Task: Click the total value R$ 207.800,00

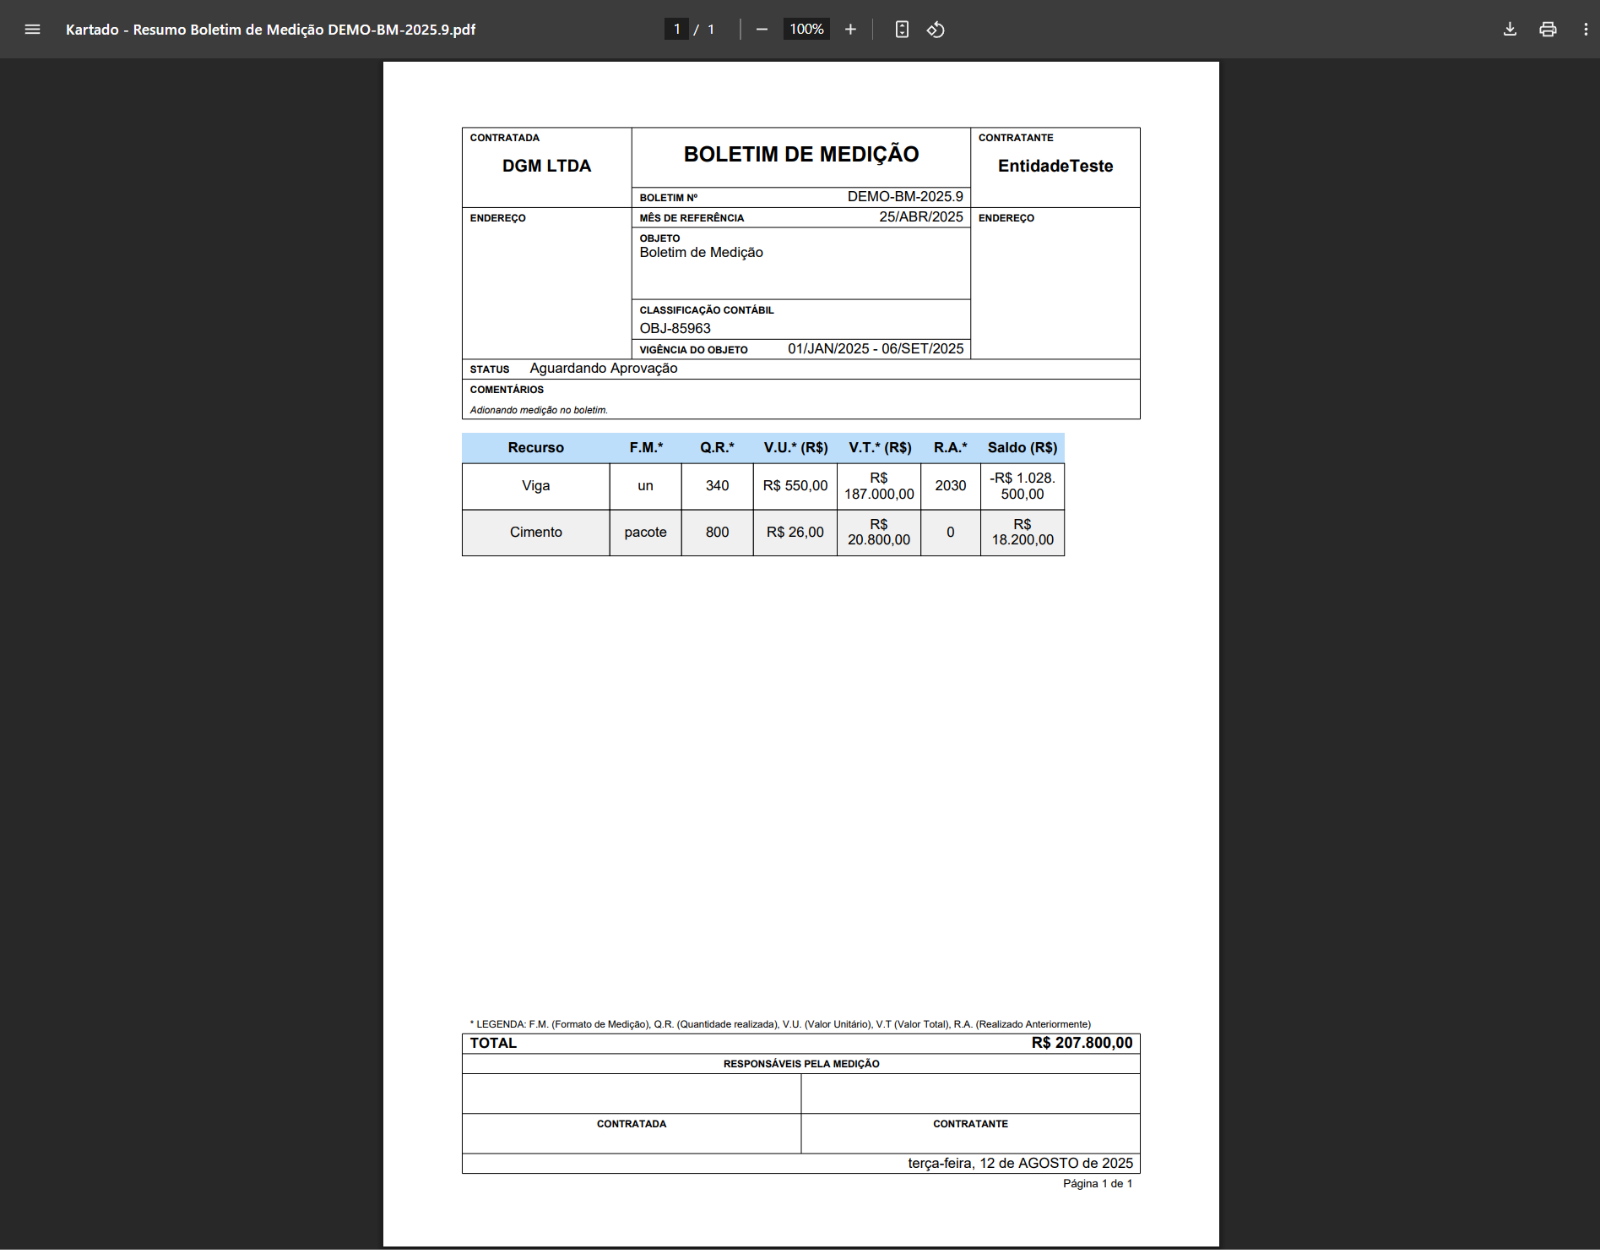Action: point(1081,1043)
